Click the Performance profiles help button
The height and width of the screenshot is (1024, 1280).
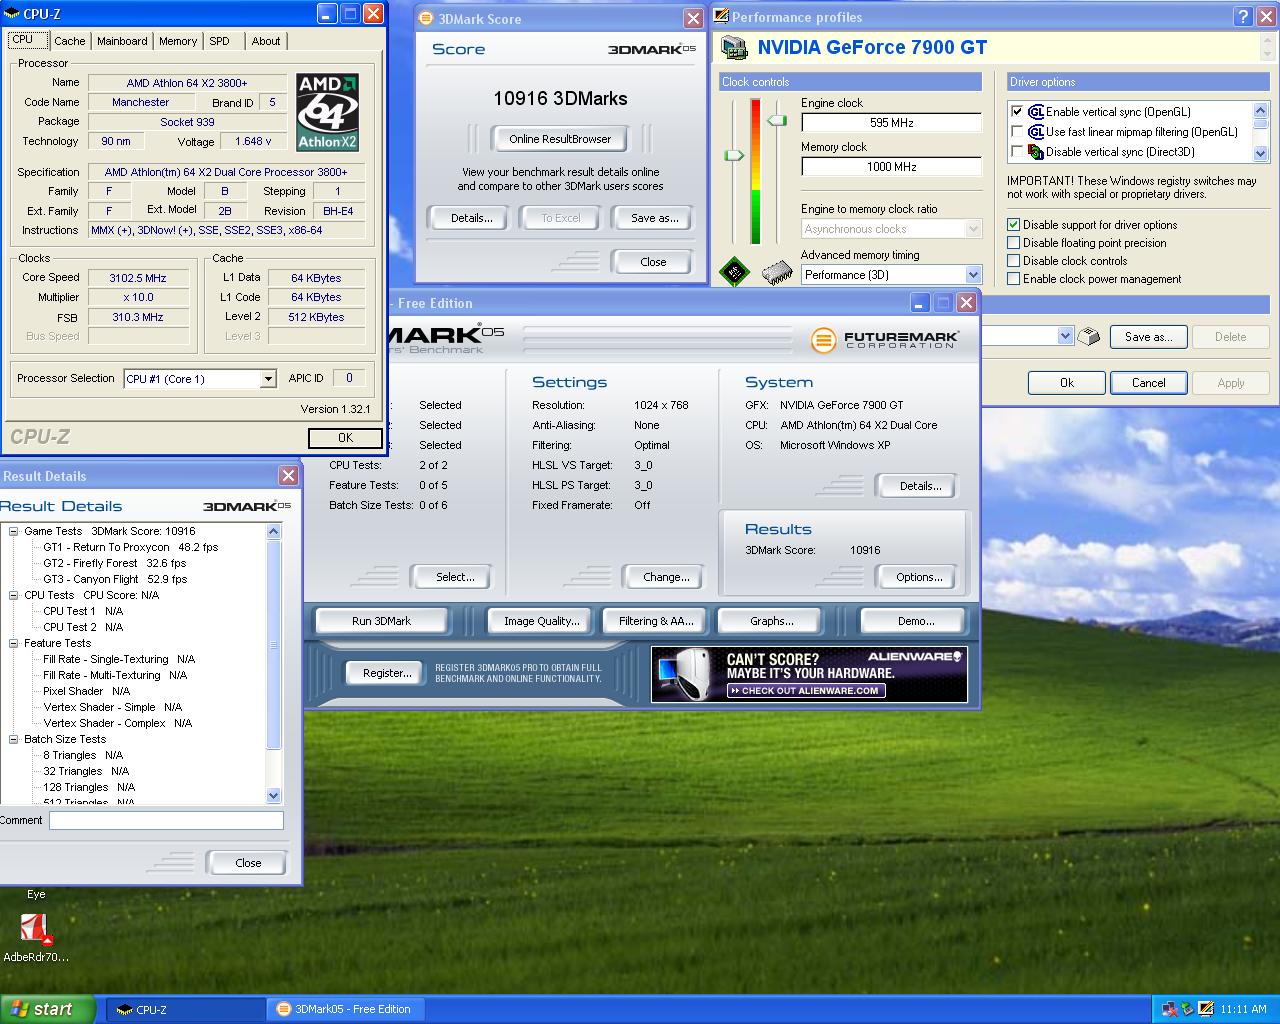pyautogui.click(x=1243, y=16)
